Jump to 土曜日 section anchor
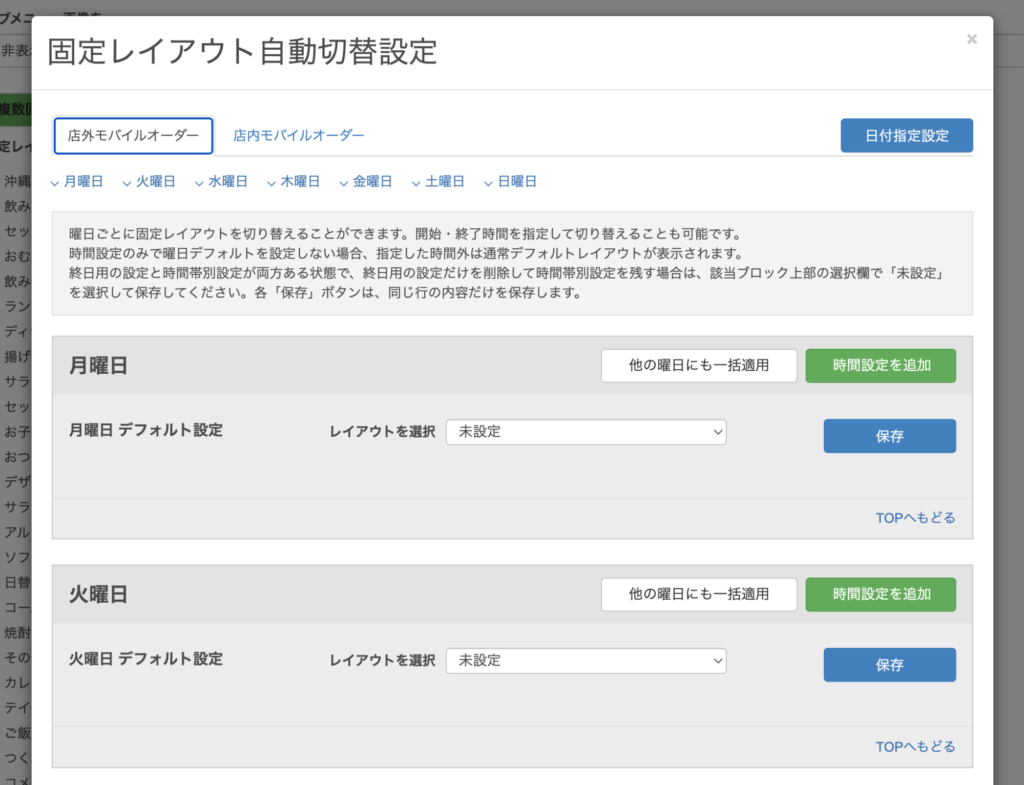 click(439, 182)
